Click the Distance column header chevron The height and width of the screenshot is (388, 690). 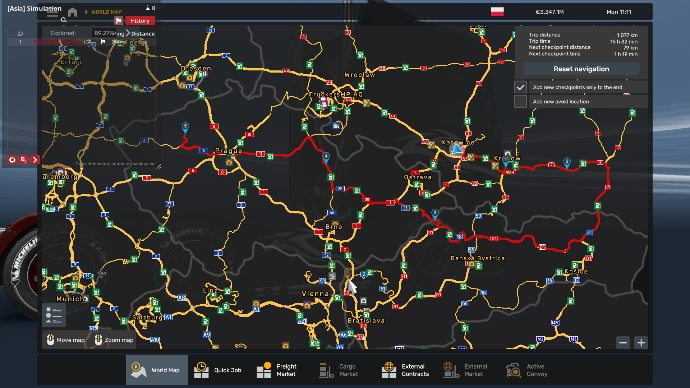pyautogui.click(x=128, y=33)
